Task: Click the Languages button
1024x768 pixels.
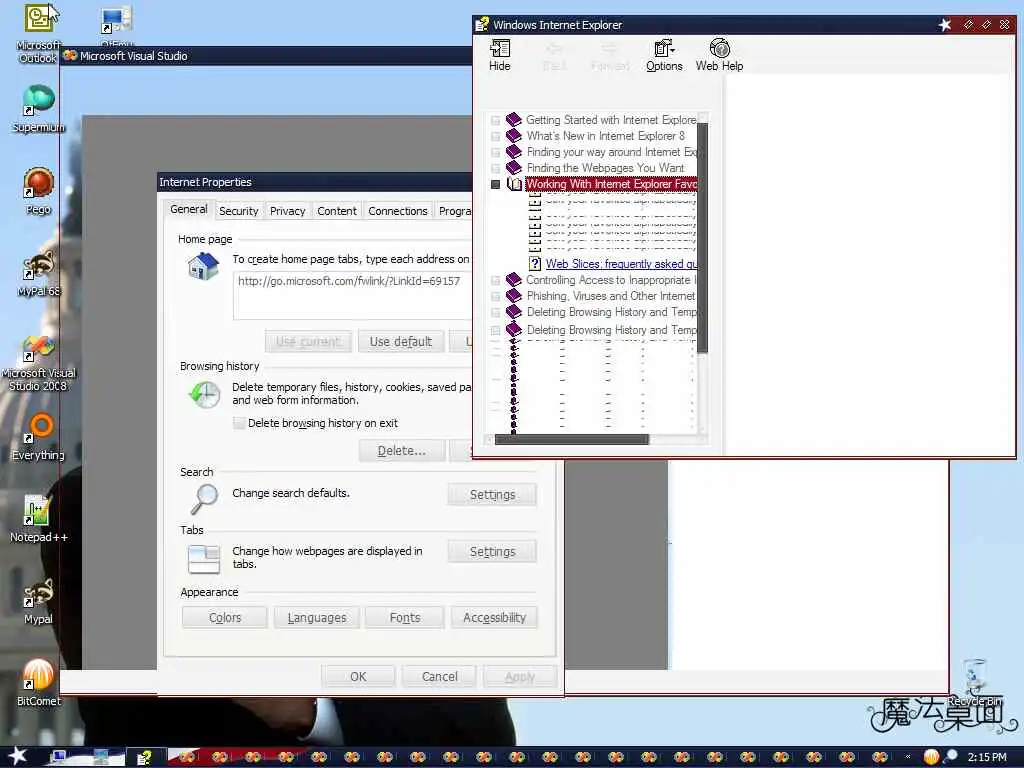Action: tap(317, 617)
